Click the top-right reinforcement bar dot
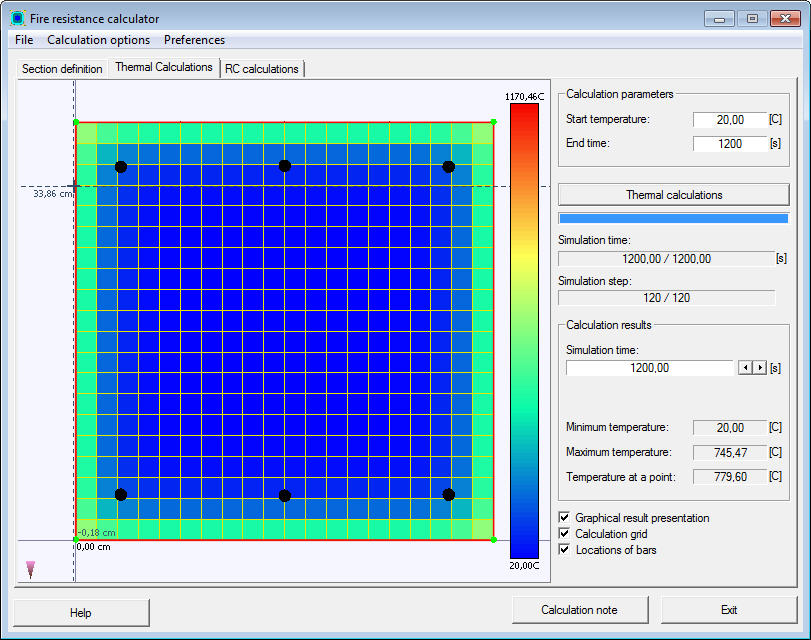 [x=448, y=167]
